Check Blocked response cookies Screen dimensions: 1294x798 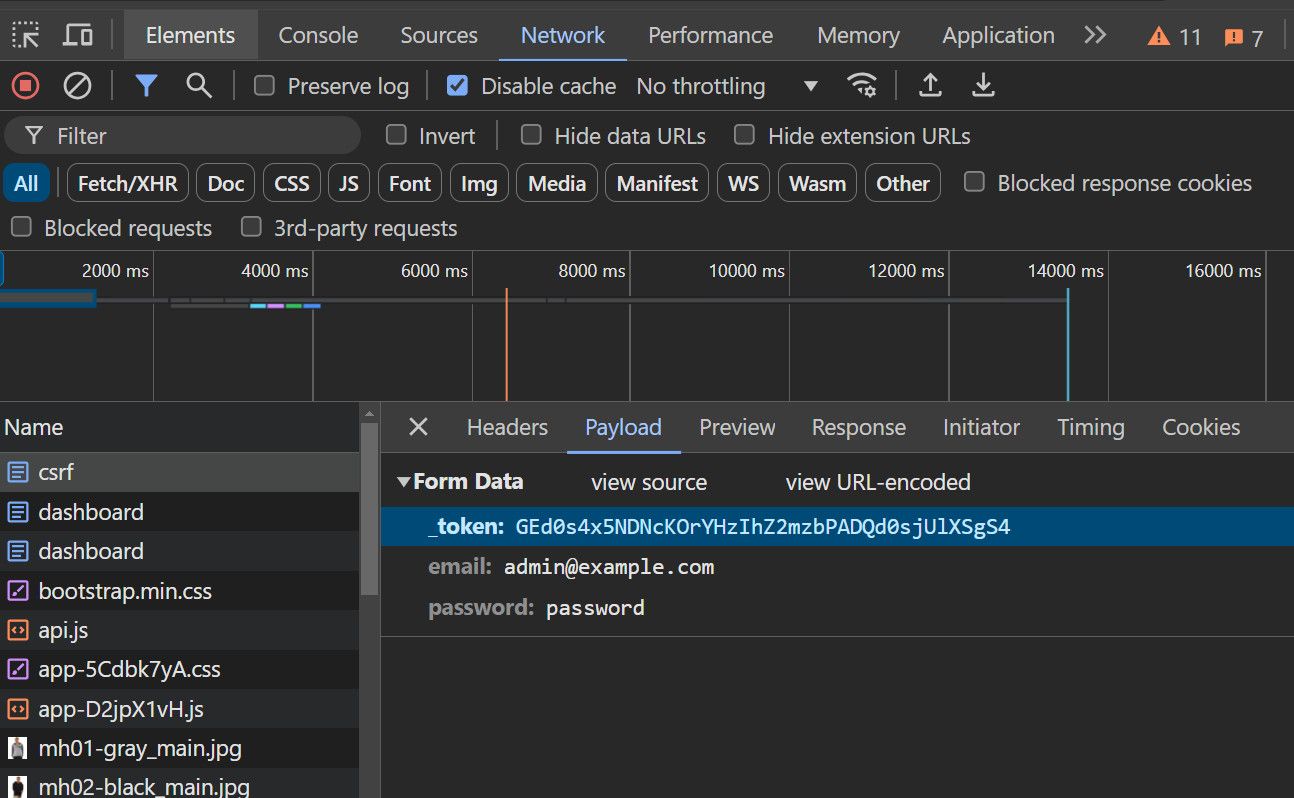click(x=974, y=182)
